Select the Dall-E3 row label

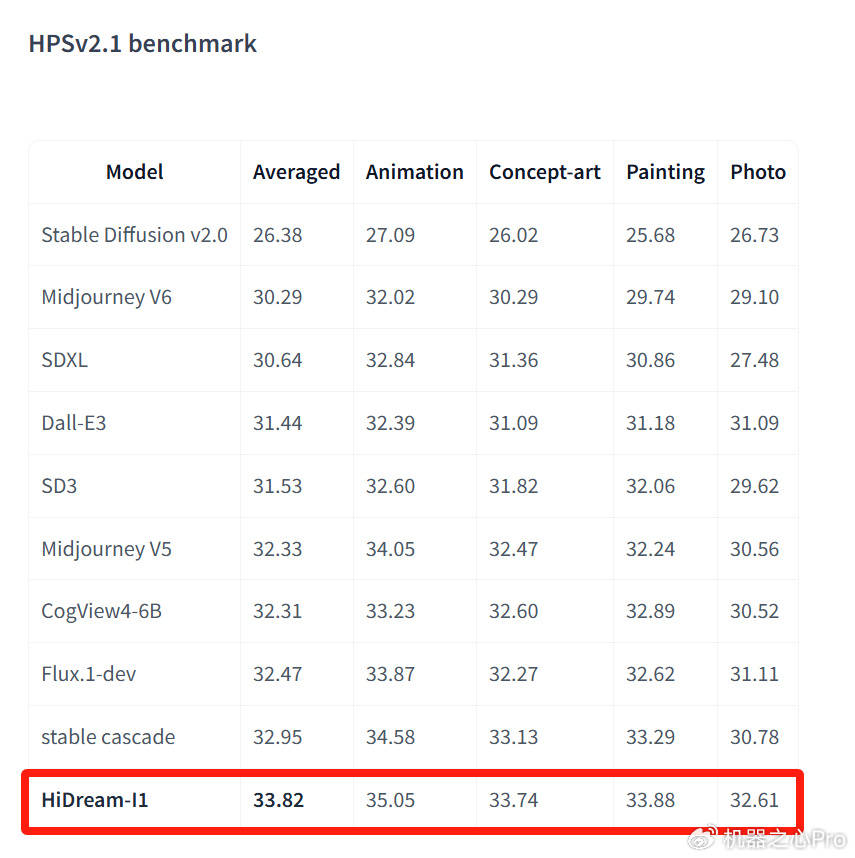(73, 423)
